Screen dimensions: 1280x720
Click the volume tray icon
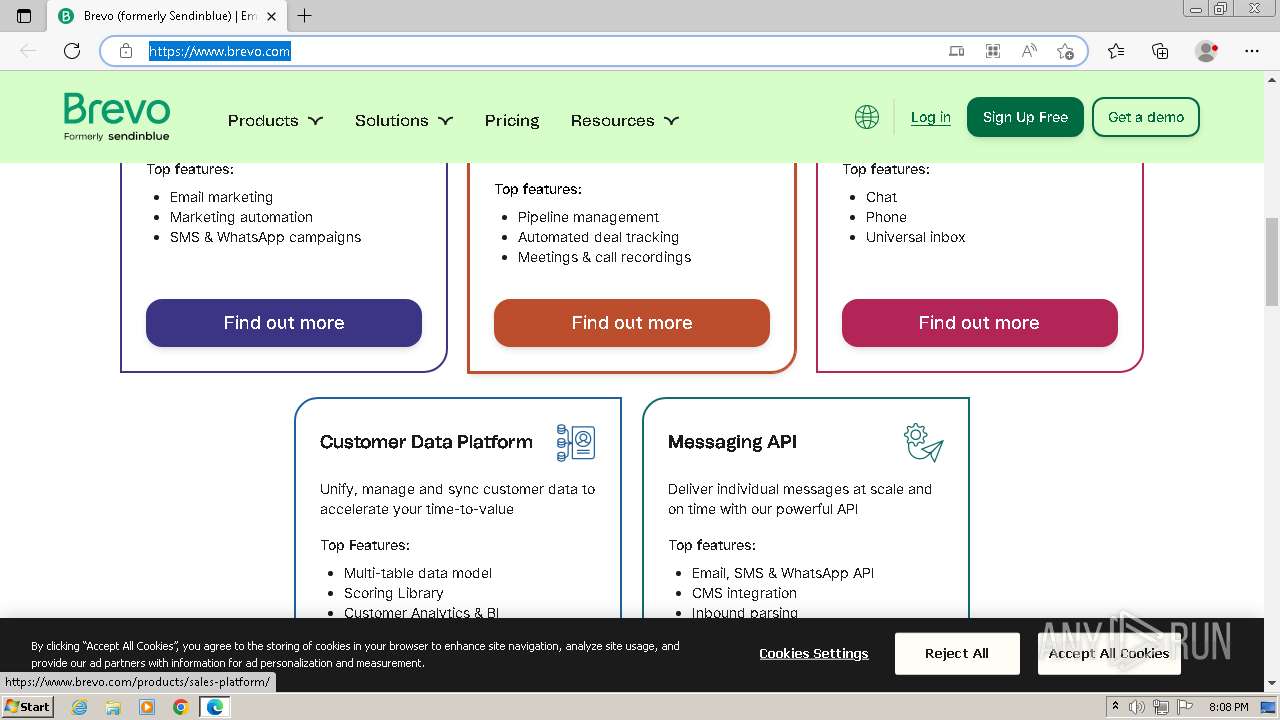(x=1137, y=707)
